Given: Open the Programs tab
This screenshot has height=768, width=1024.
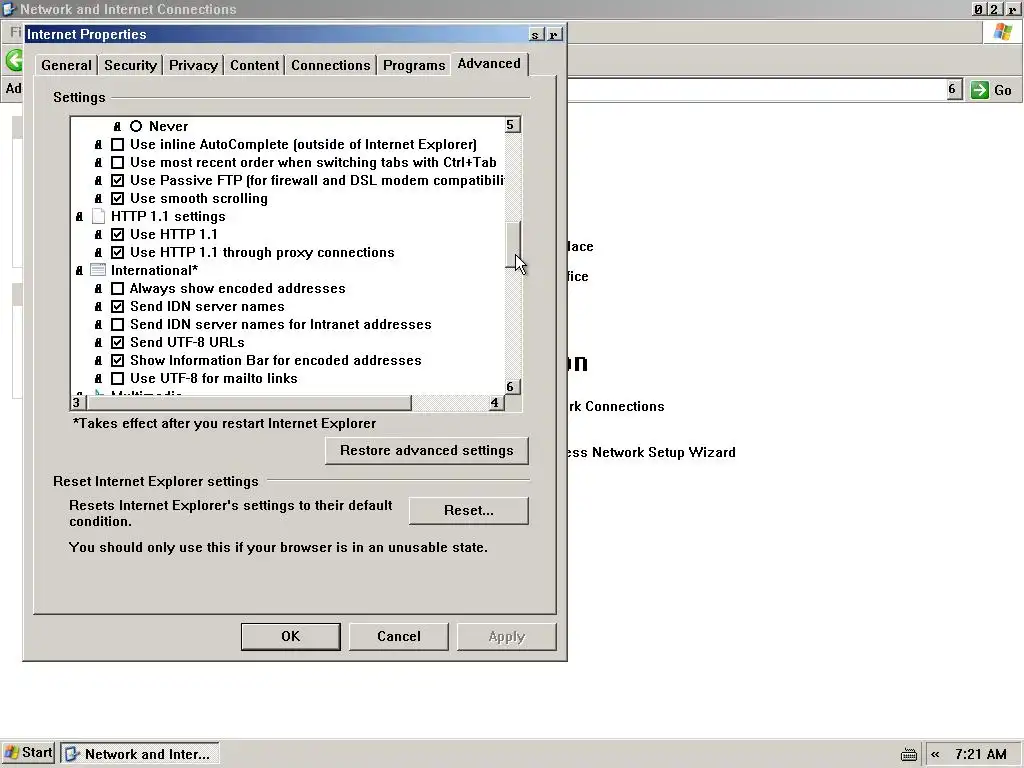Looking at the screenshot, I should coord(413,65).
